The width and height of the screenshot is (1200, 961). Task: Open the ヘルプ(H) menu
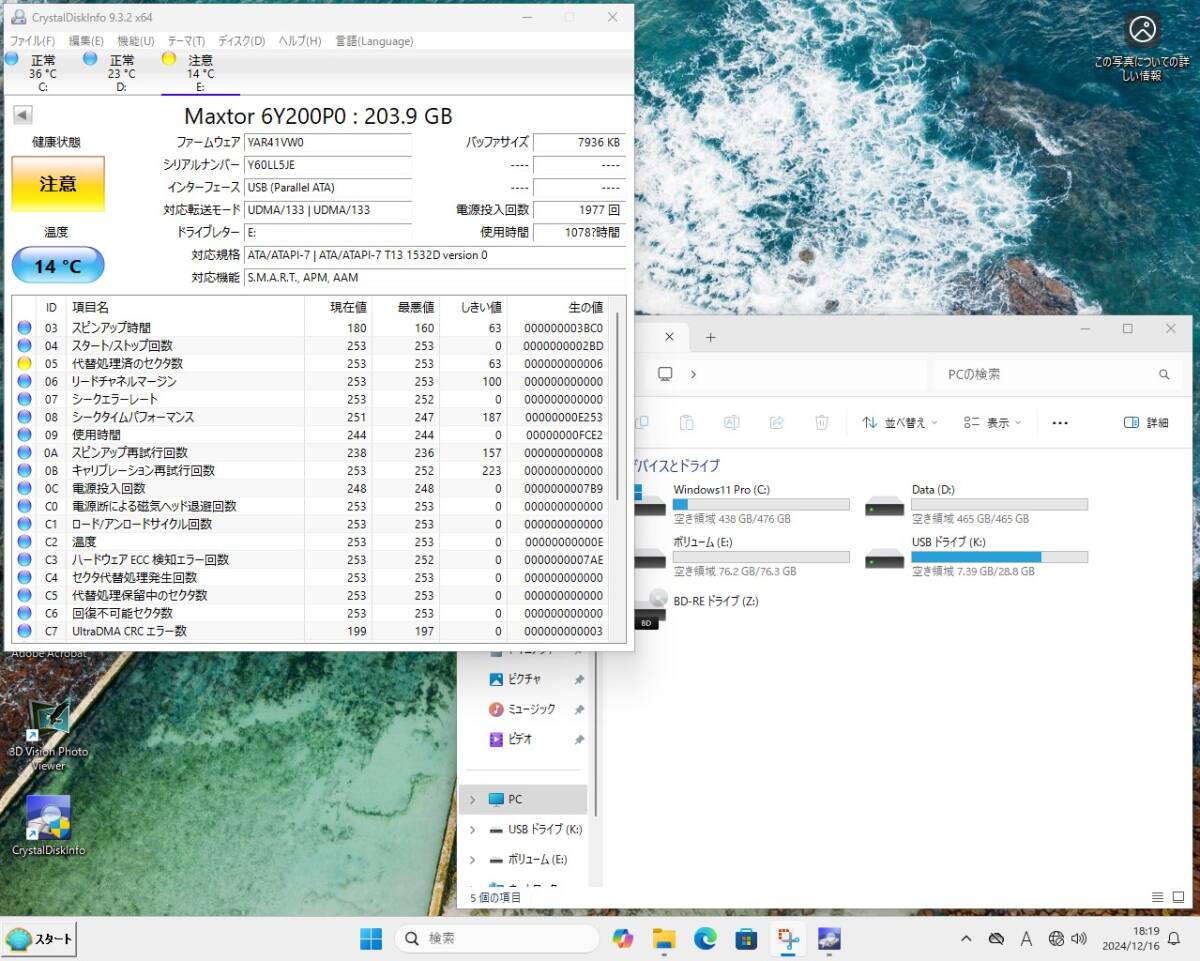[x=300, y=41]
